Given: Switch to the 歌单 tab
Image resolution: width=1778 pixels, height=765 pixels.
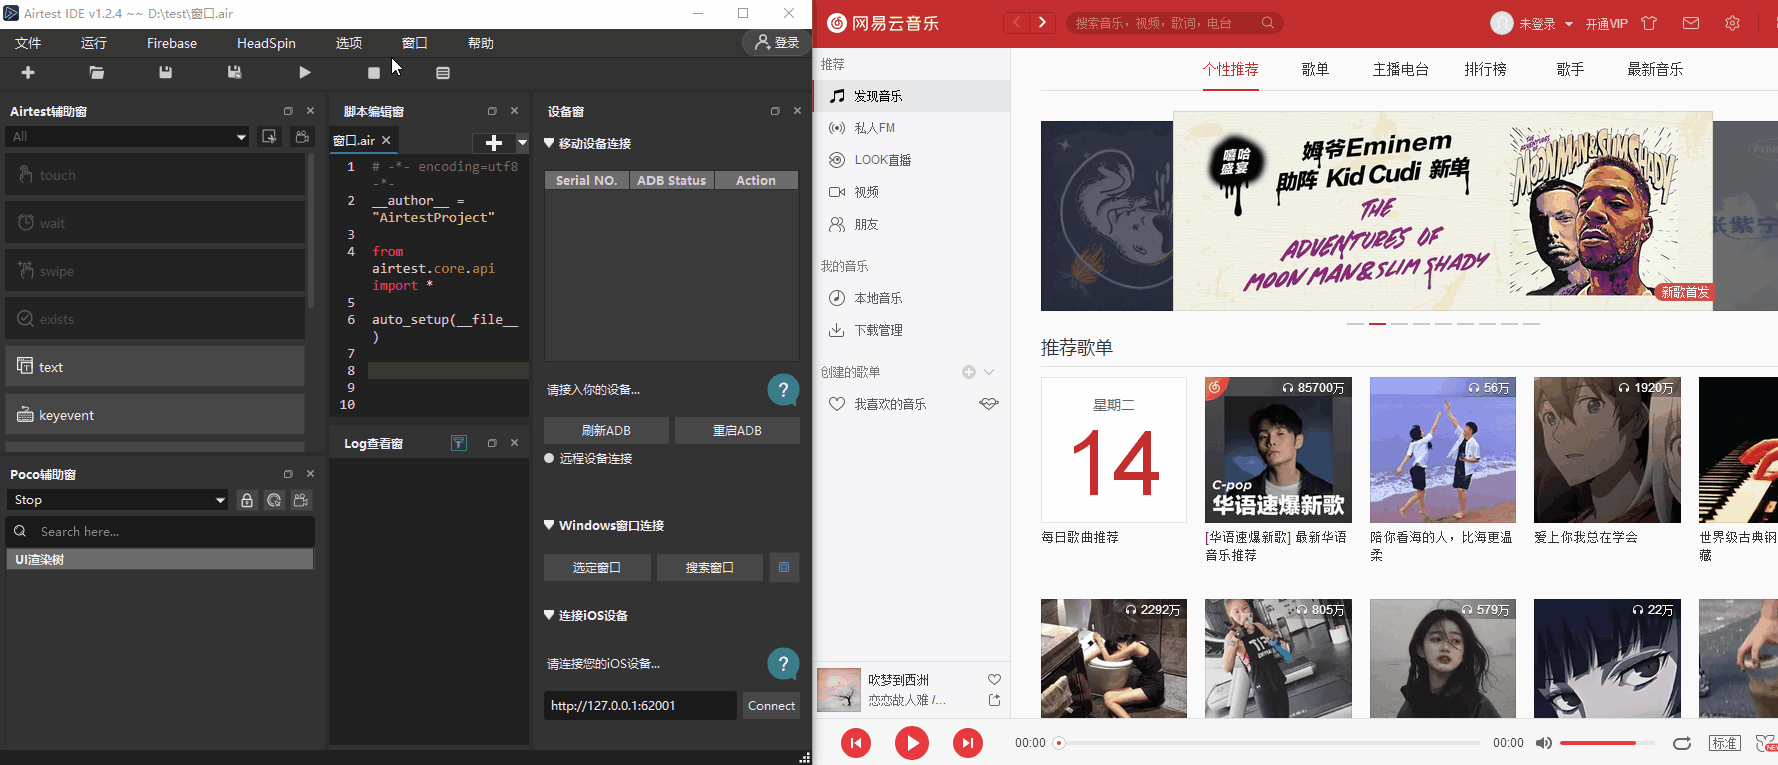Looking at the screenshot, I should point(1315,69).
